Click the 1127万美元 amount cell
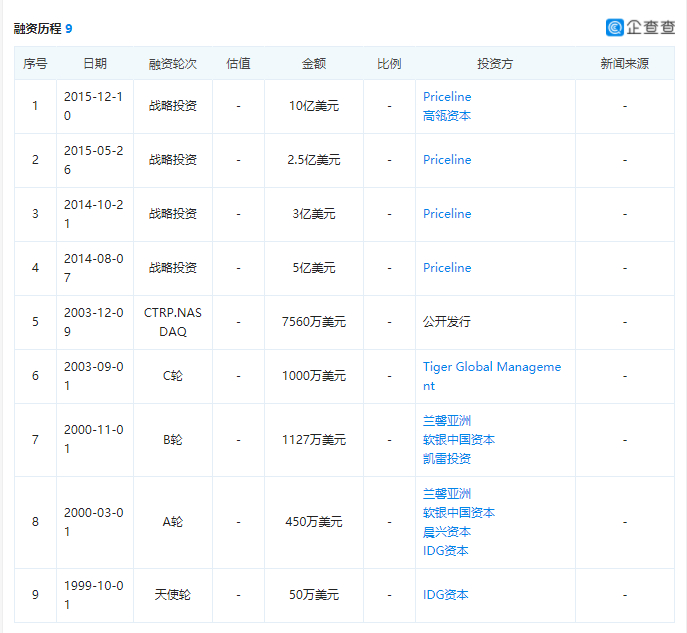The height and width of the screenshot is (633, 687). tap(314, 439)
